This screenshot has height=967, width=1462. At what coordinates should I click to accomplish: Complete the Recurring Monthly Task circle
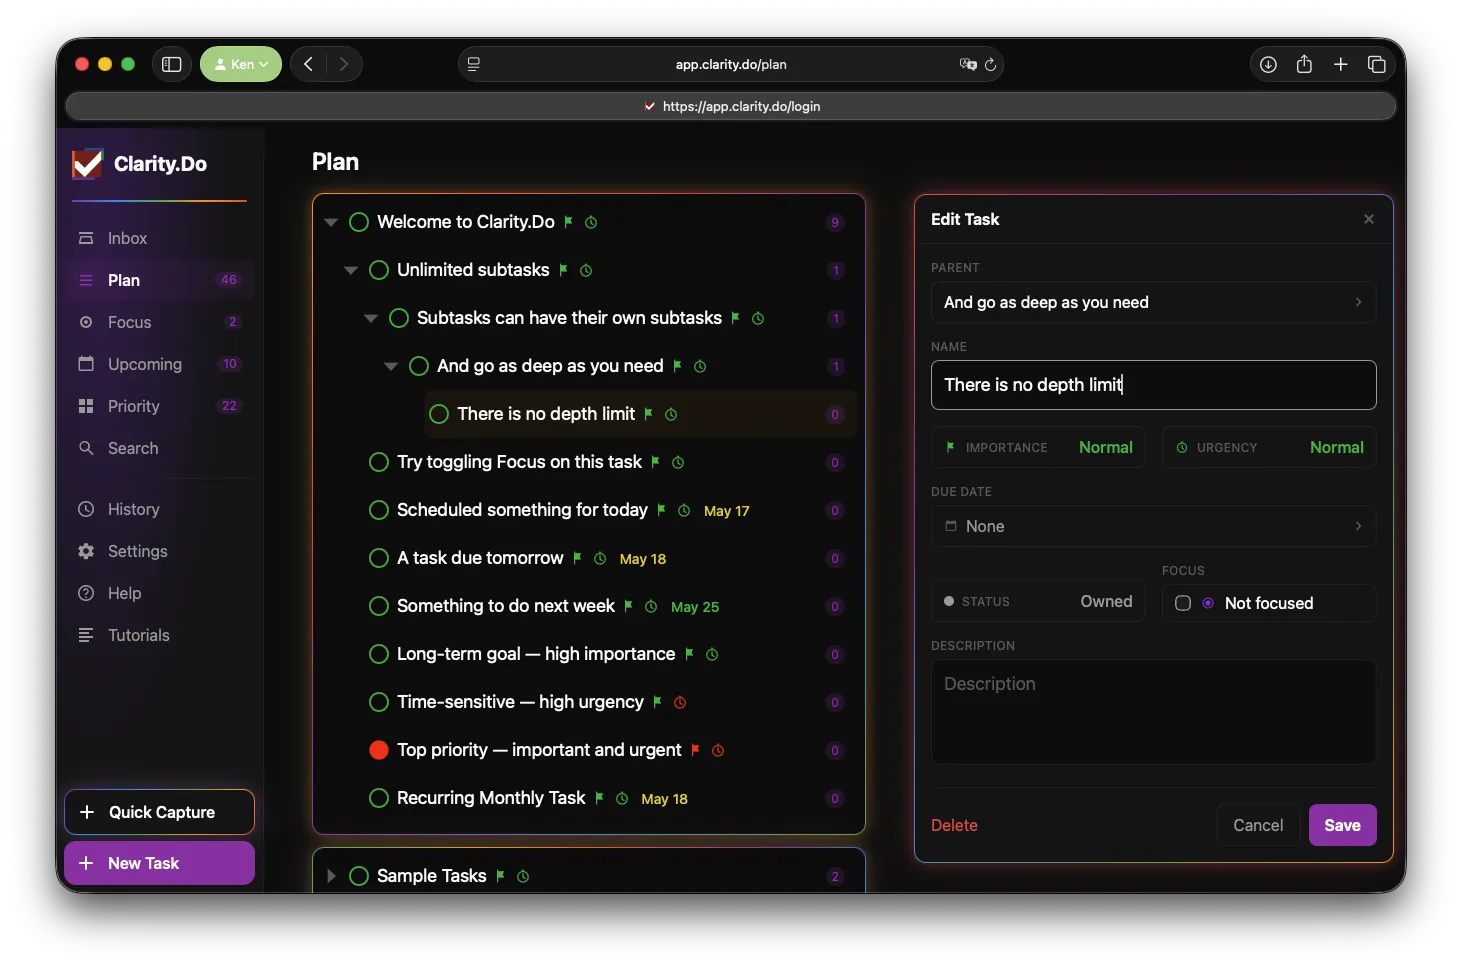click(379, 798)
